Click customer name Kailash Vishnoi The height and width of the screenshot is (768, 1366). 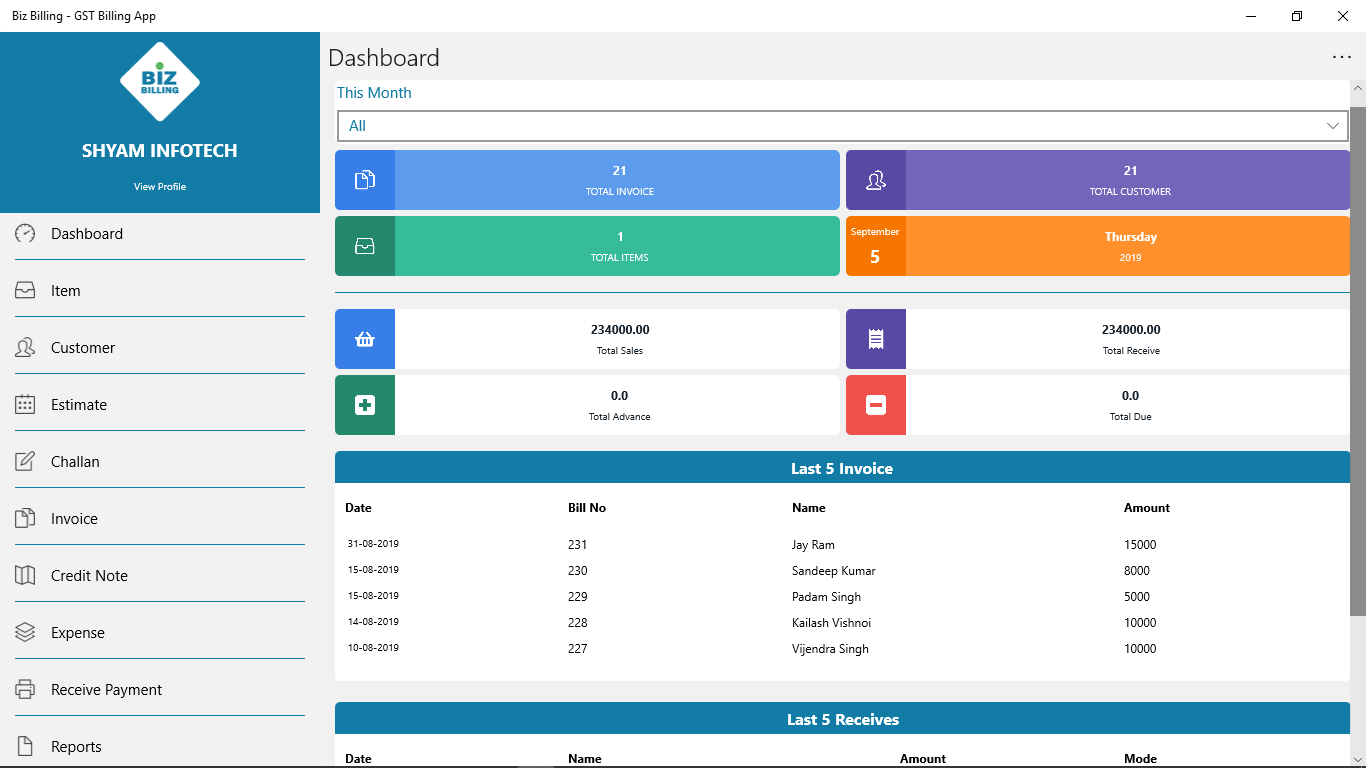(x=831, y=623)
